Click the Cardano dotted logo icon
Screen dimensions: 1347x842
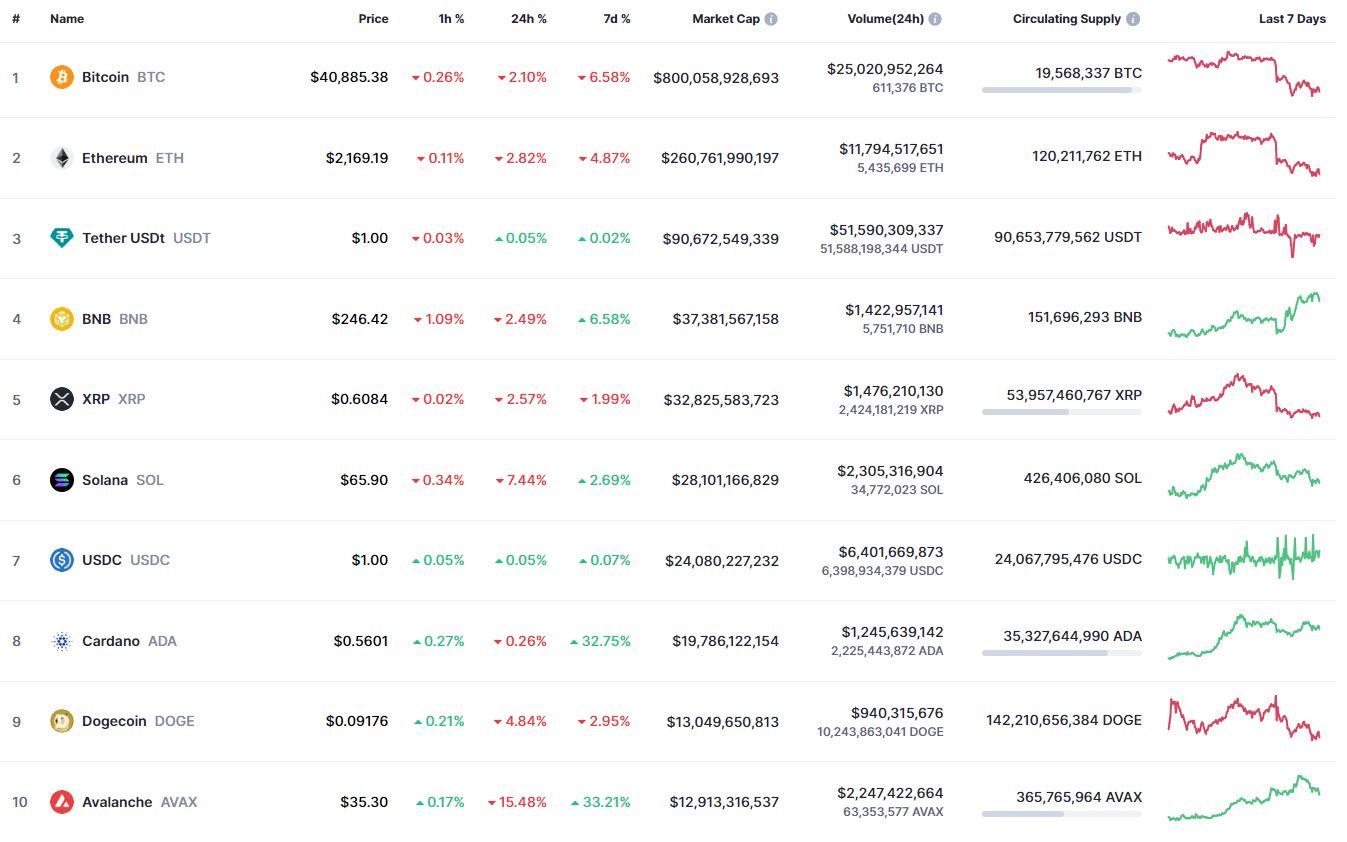pos(62,641)
